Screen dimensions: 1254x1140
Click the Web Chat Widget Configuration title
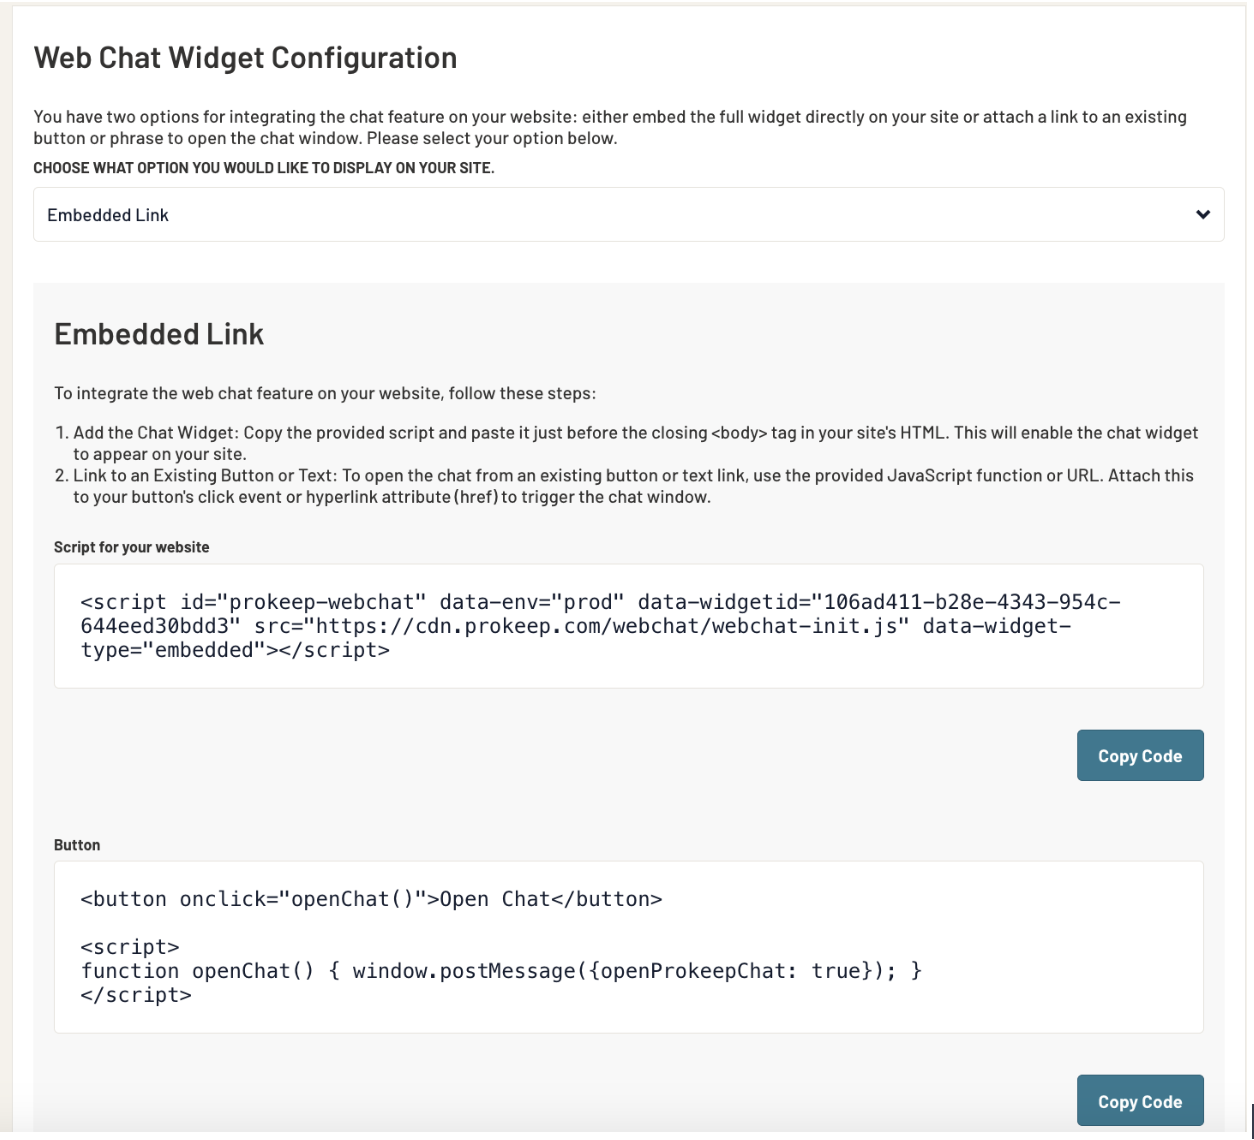coord(245,57)
